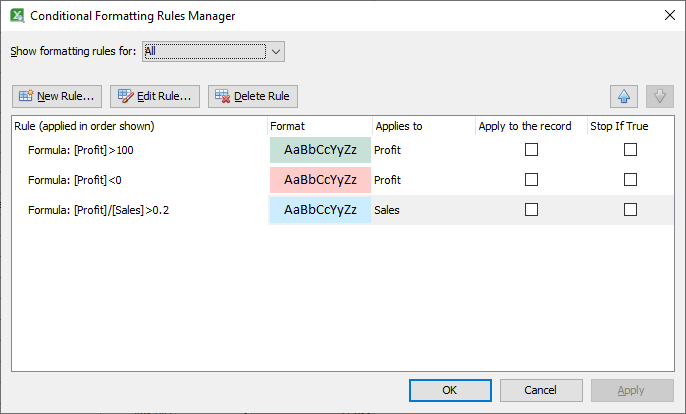Screen dimensions: 686x414
Task: Tick Stop If True for Profit>100 rule
Action: click(630, 150)
